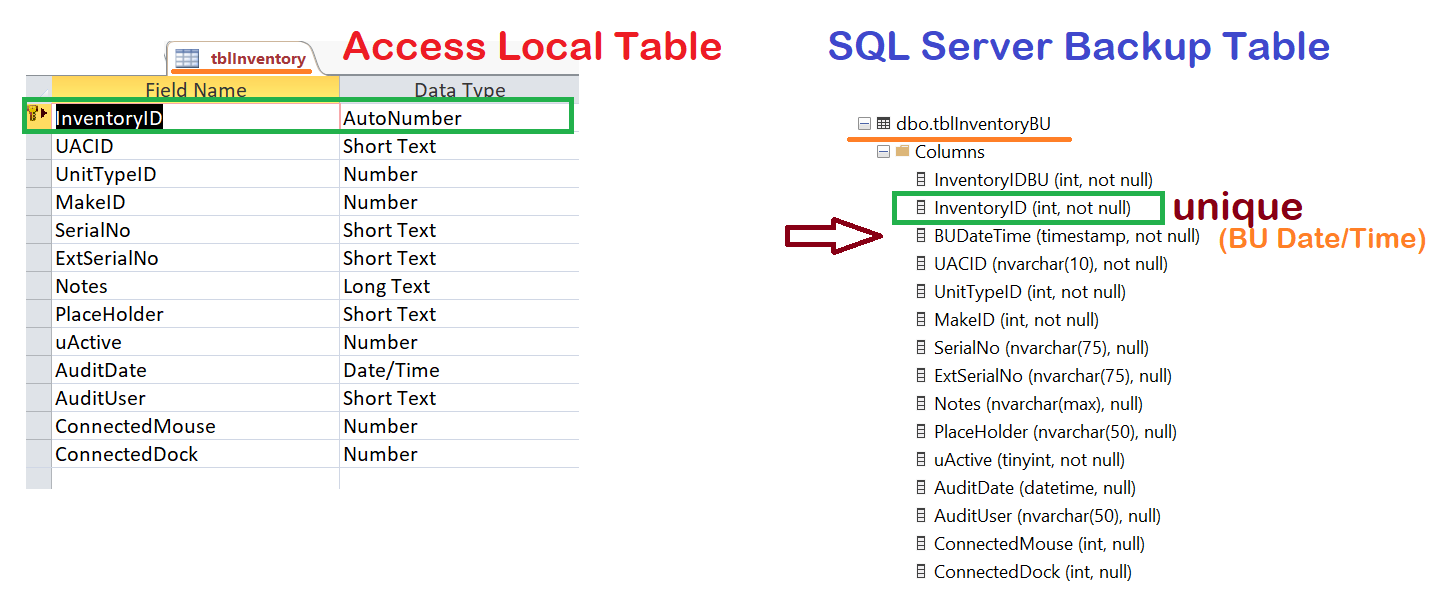Select ConnectedDock (int, null) column
This screenshot has width=1434, height=601.
[x=1032, y=572]
